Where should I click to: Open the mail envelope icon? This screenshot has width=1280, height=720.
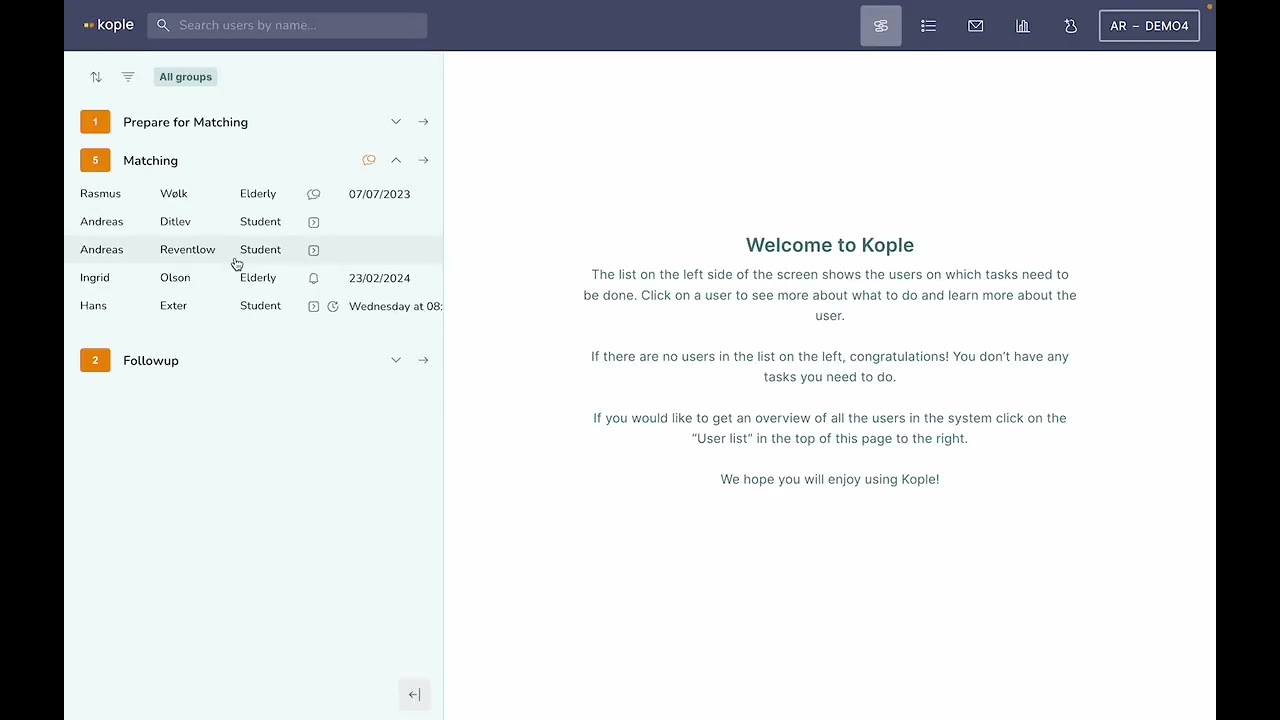point(976,26)
